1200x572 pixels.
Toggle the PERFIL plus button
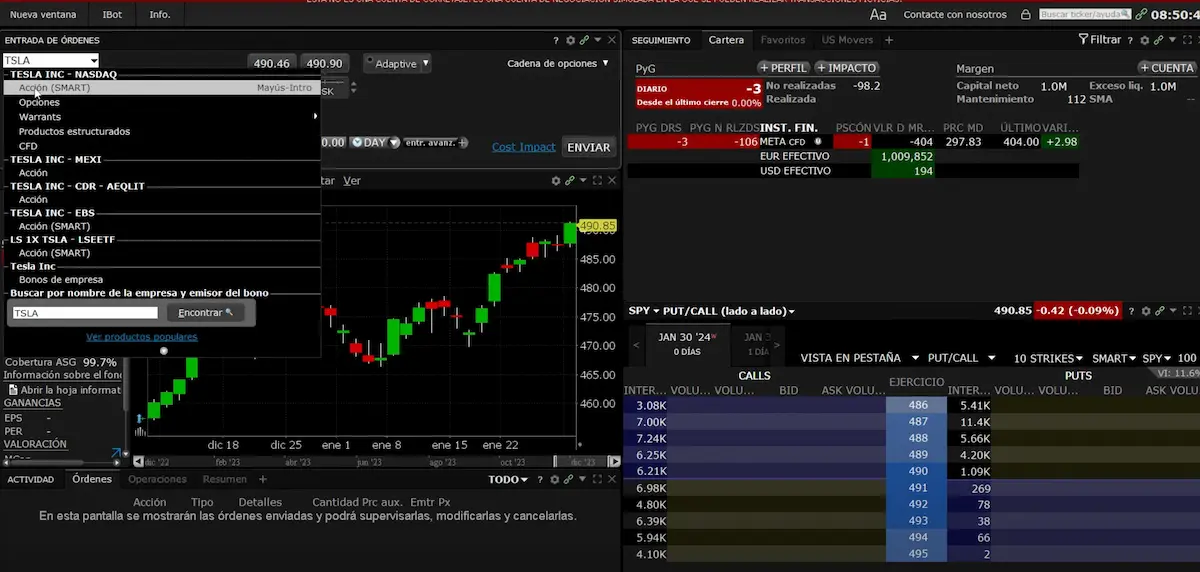pos(783,68)
